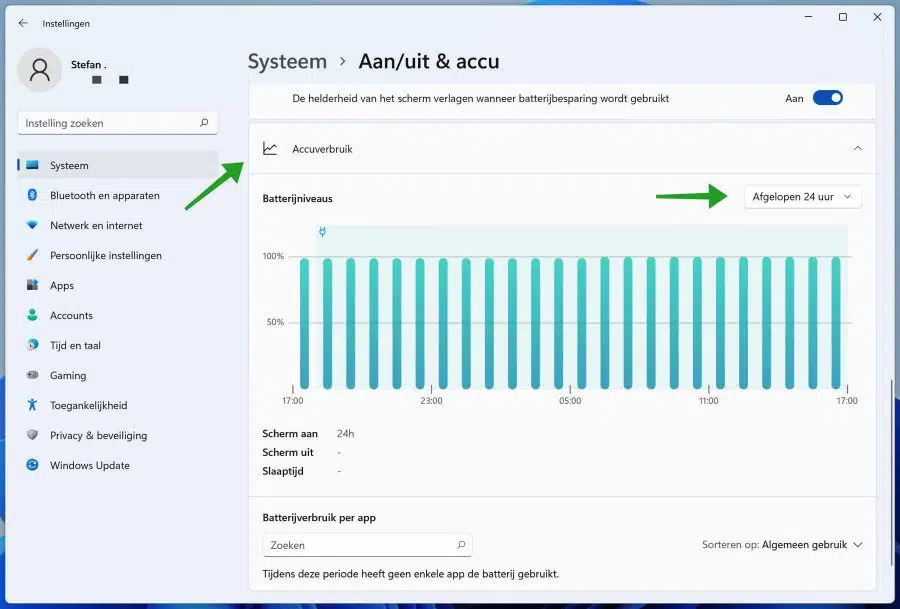Select the Apps icon in sidebar
This screenshot has width=900, height=609.
coord(32,285)
